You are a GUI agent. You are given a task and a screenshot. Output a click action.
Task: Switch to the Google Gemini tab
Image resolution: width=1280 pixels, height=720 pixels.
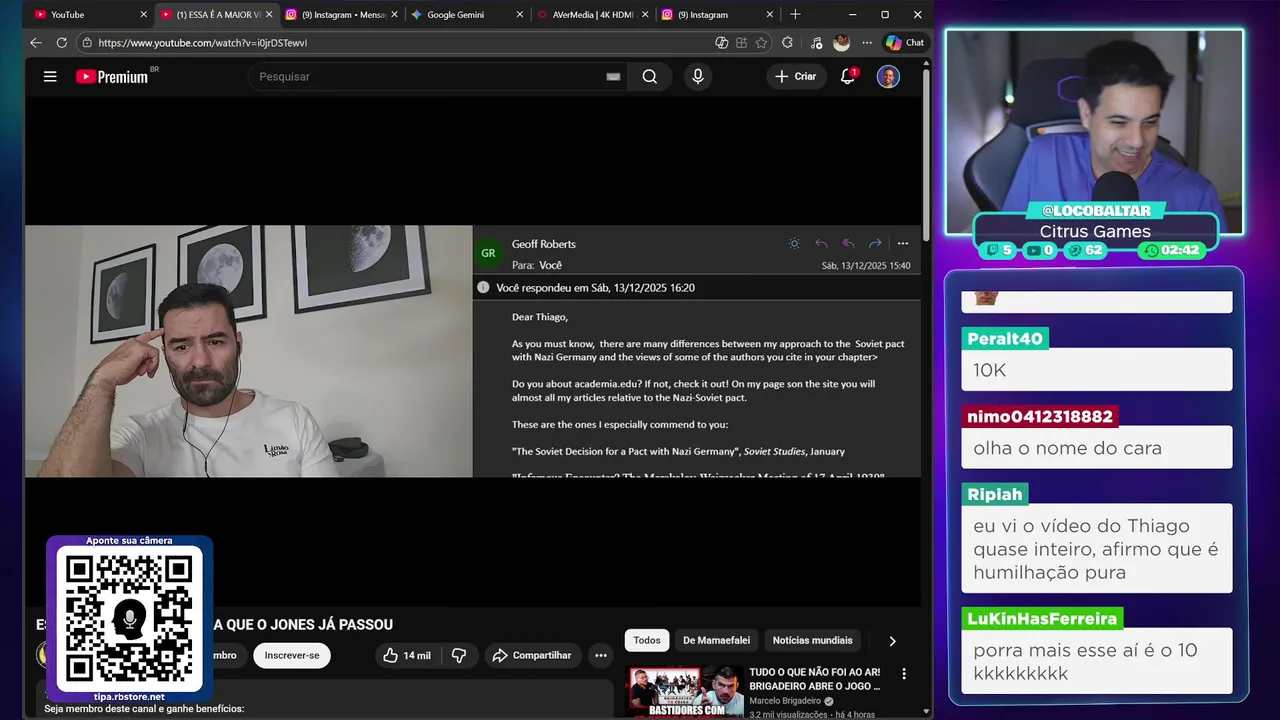pyautogui.click(x=465, y=15)
